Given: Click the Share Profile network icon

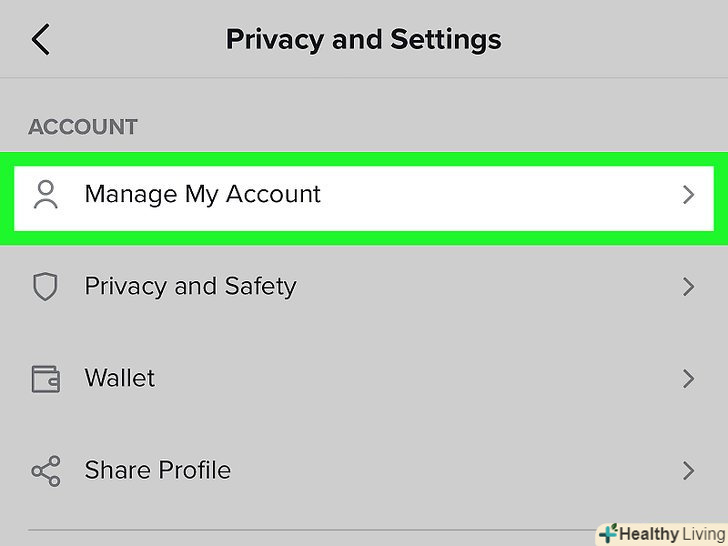Looking at the screenshot, I should pyautogui.click(x=46, y=471).
